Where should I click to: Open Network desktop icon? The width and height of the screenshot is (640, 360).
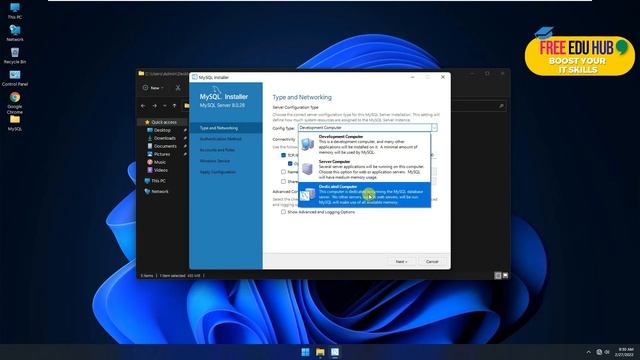coord(15,33)
